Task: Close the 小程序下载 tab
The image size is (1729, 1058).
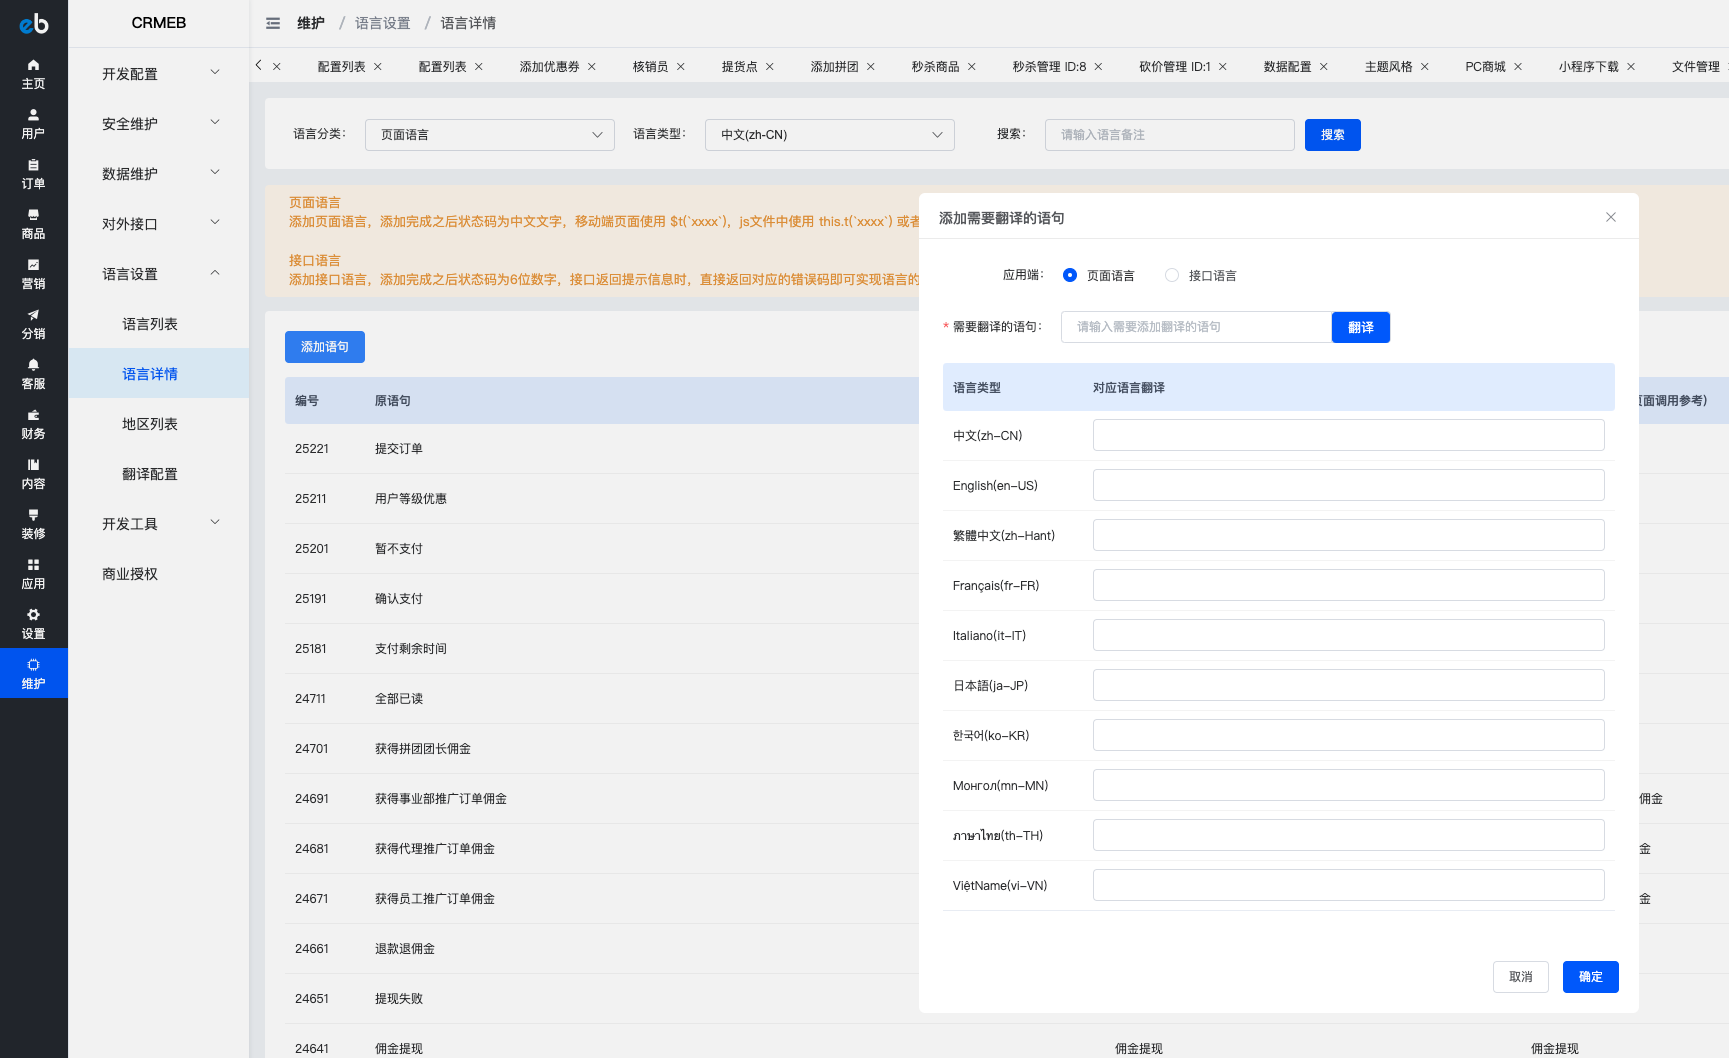Action: click(1631, 67)
